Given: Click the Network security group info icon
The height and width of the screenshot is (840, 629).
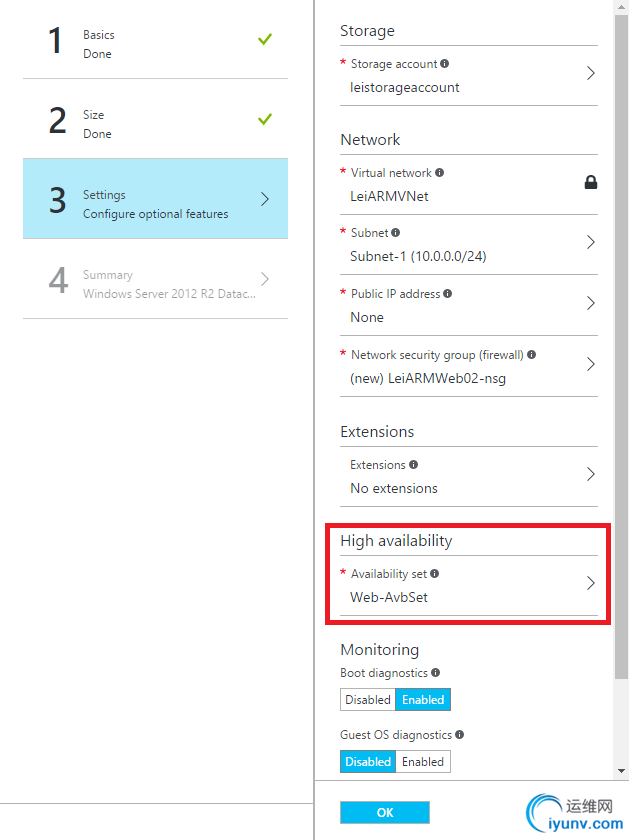Looking at the screenshot, I should point(531,355).
